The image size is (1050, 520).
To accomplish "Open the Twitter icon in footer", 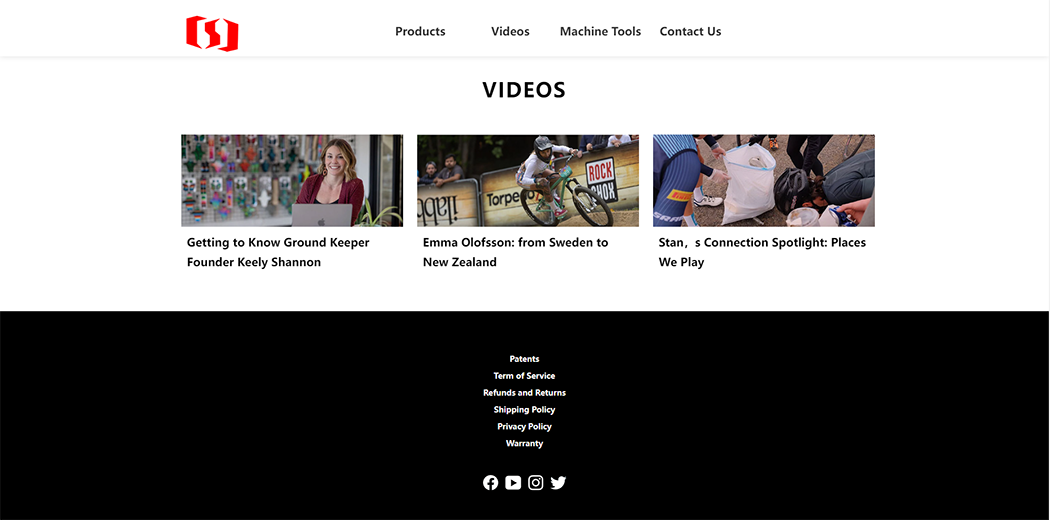I will coord(558,483).
